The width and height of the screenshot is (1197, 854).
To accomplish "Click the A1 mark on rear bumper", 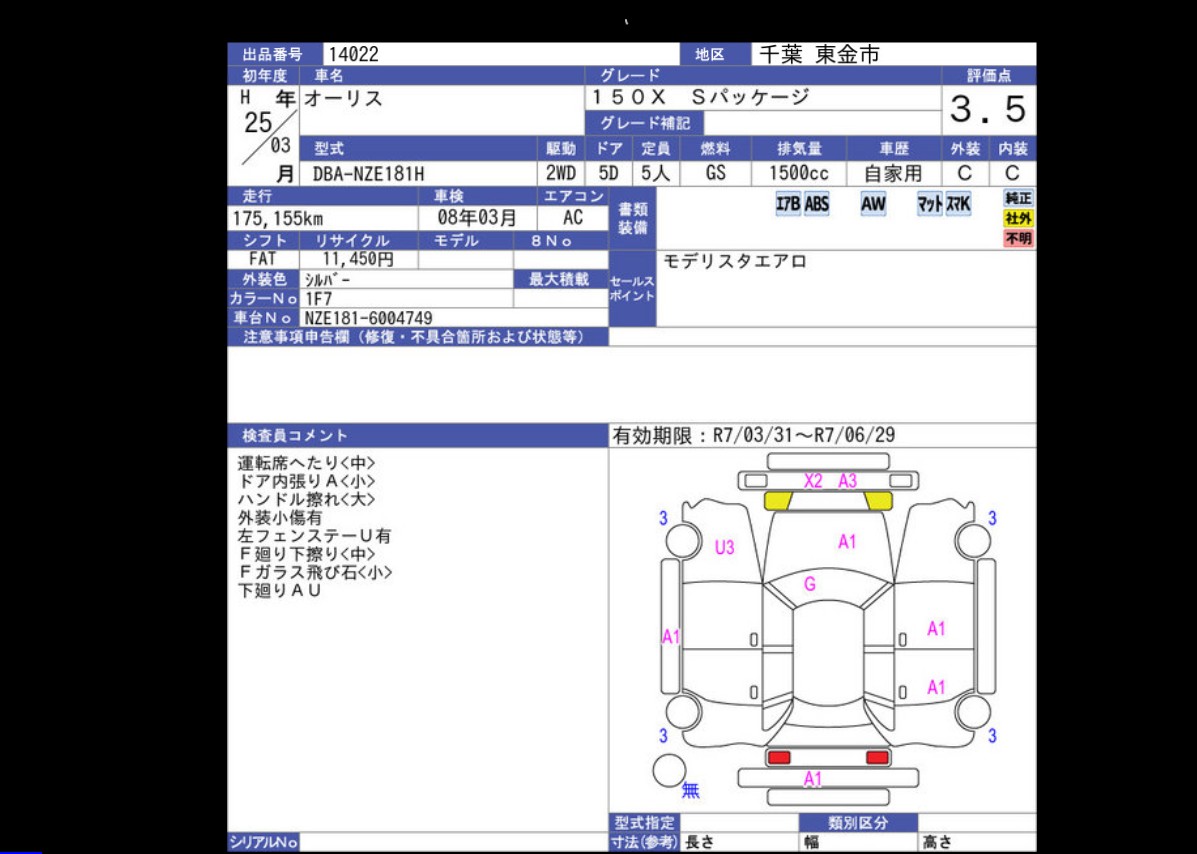I will 813,778.
